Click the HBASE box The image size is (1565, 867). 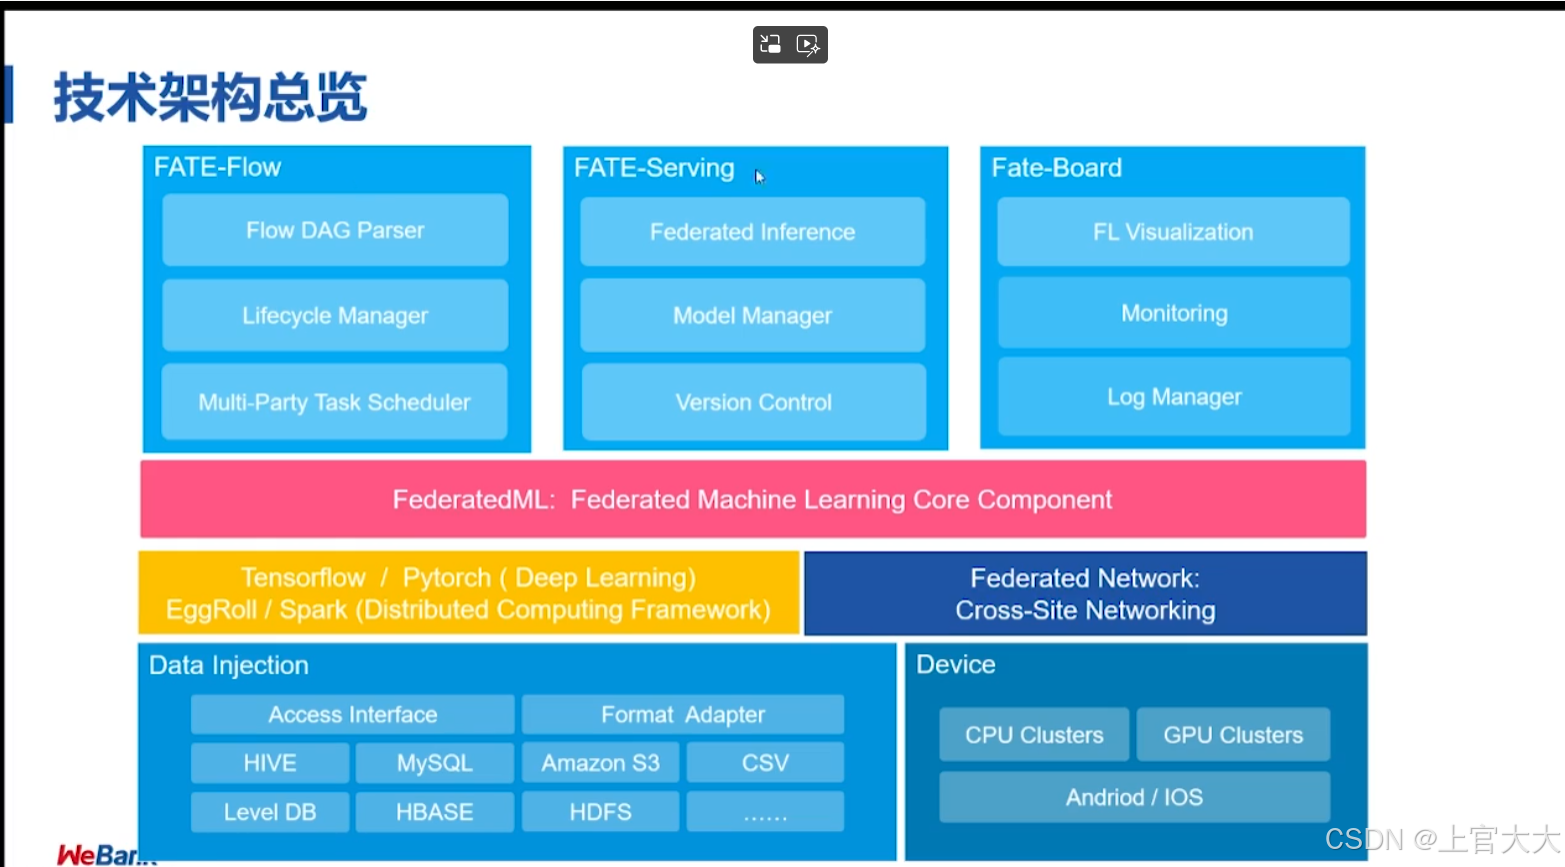pyautogui.click(x=435, y=812)
